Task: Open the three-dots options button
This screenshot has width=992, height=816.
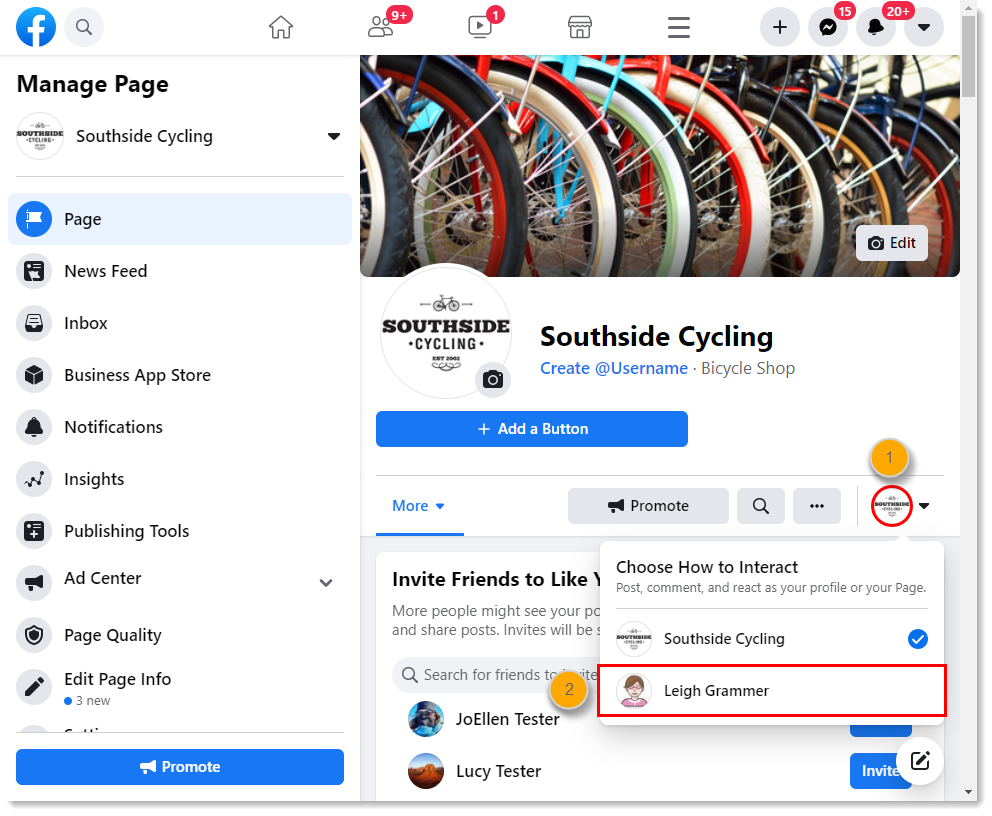Action: pyautogui.click(x=817, y=506)
